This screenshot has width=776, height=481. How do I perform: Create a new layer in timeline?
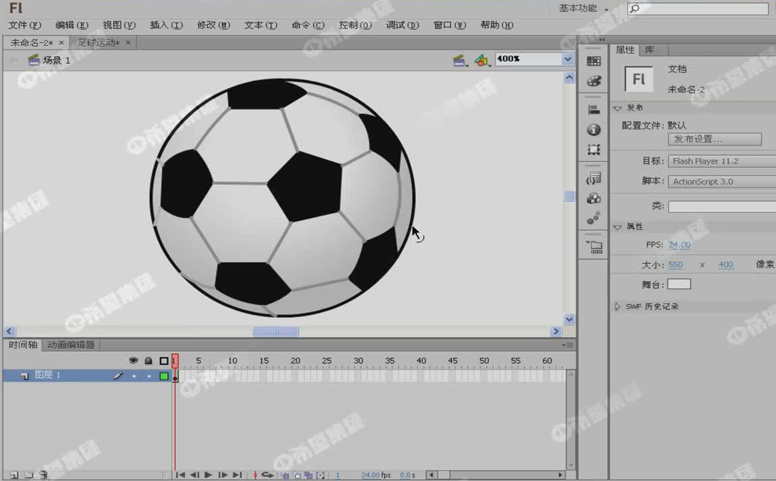tap(14, 475)
